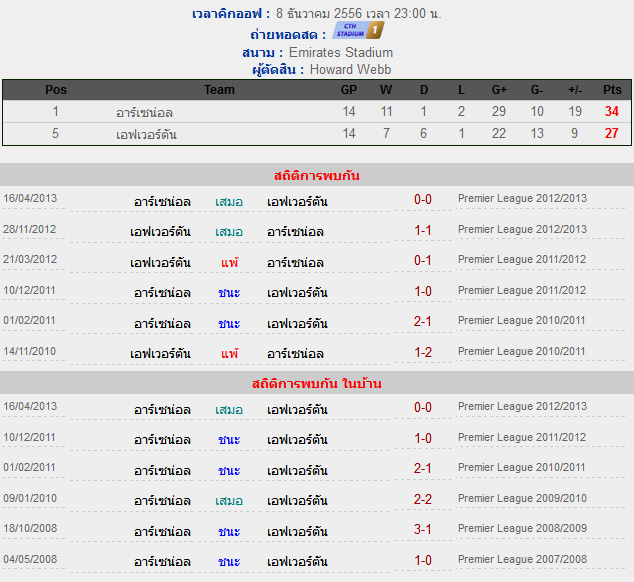The image size is (634, 582).
Task: Click the เสมอ result on 09/01/2010 row
Action: tap(229, 501)
